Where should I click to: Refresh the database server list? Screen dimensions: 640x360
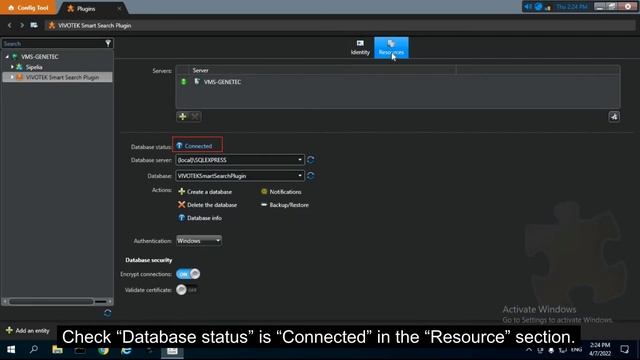[311, 160]
